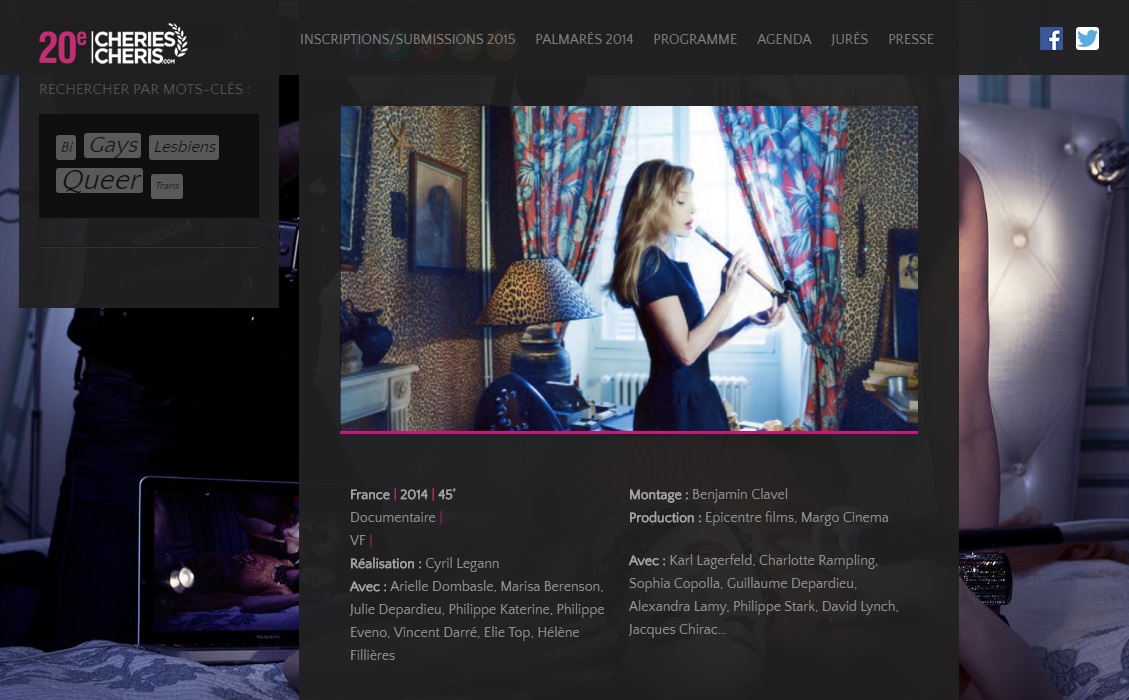Click the Benjamin Clavel montage credit
1129x700 pixels.
[739, 495]
